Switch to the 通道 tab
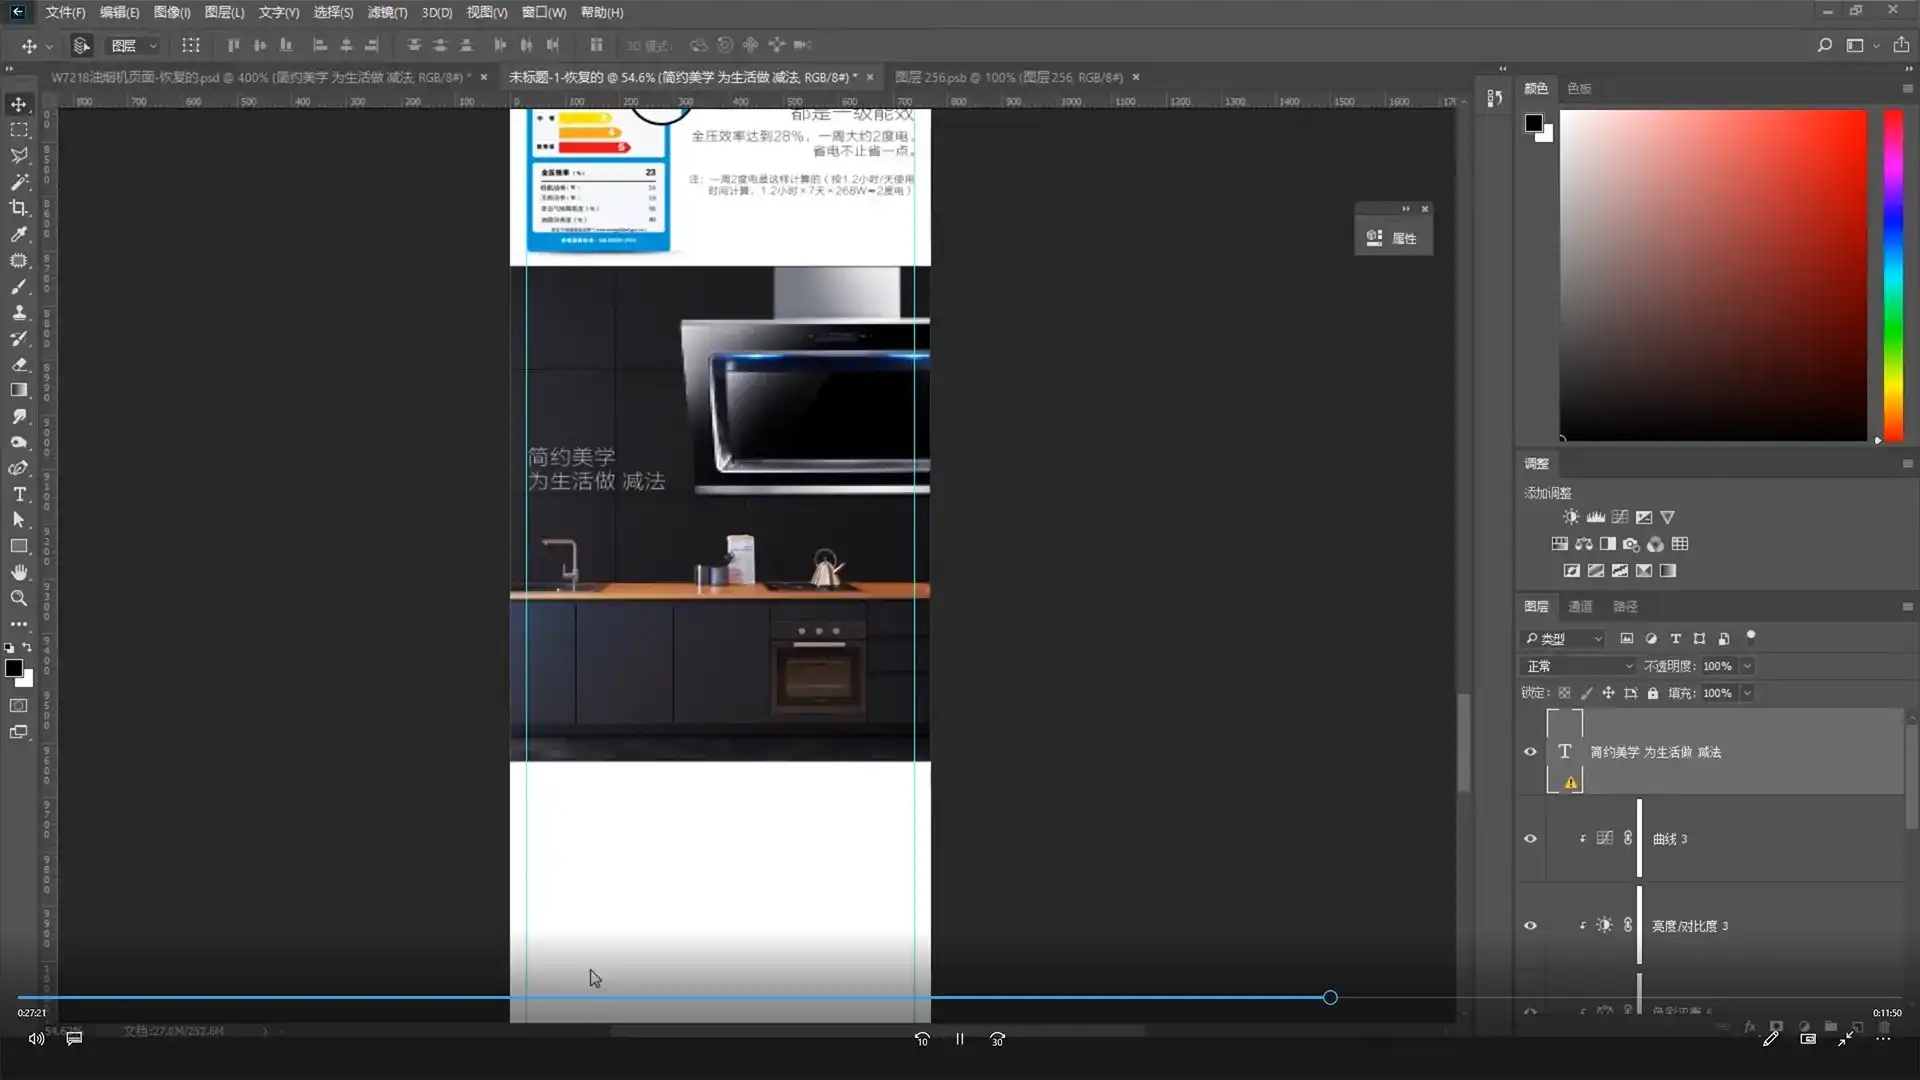The width and height of the screenshot is (1920, 1080). pos(1580,607)
